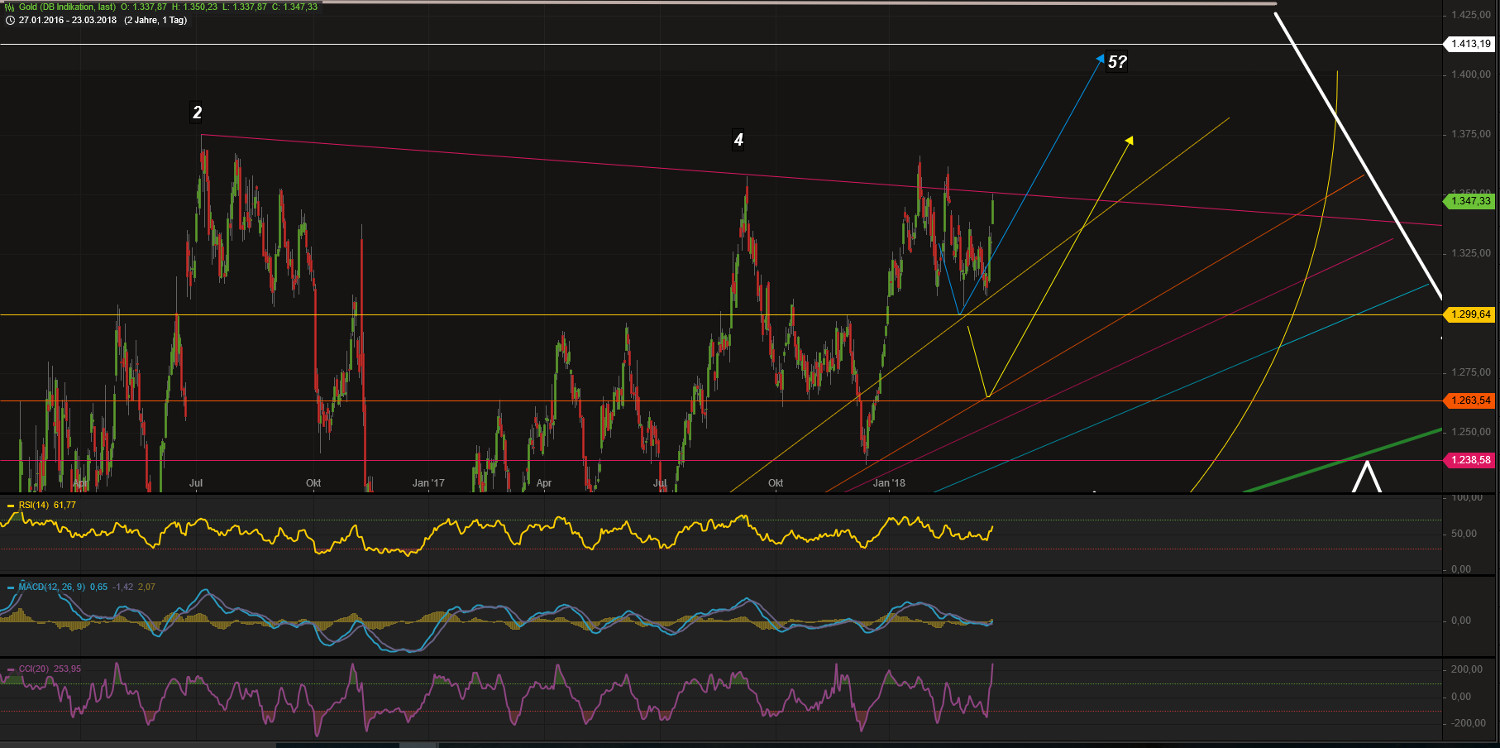
Task: Click the orange 1.263,54 level price tag
Action: point(1470,401)
